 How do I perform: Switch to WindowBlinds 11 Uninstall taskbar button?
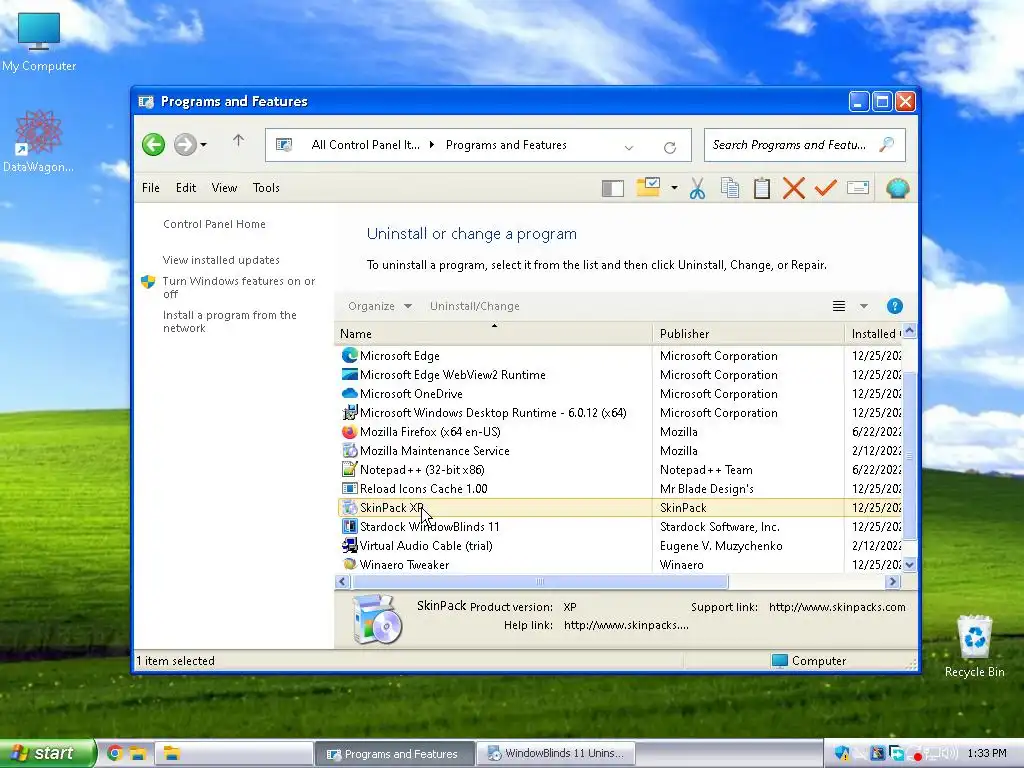click(x=556, y=753)
